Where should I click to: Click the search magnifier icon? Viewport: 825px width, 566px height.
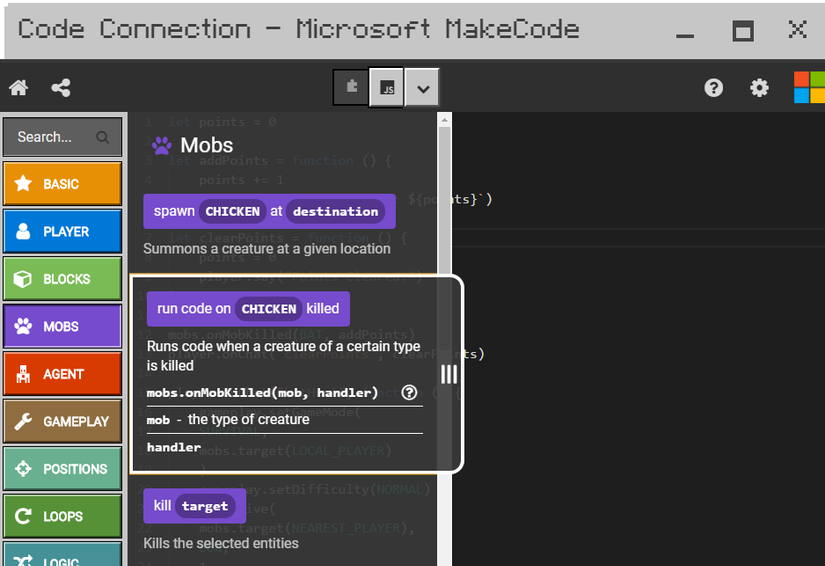coord(103,137)
